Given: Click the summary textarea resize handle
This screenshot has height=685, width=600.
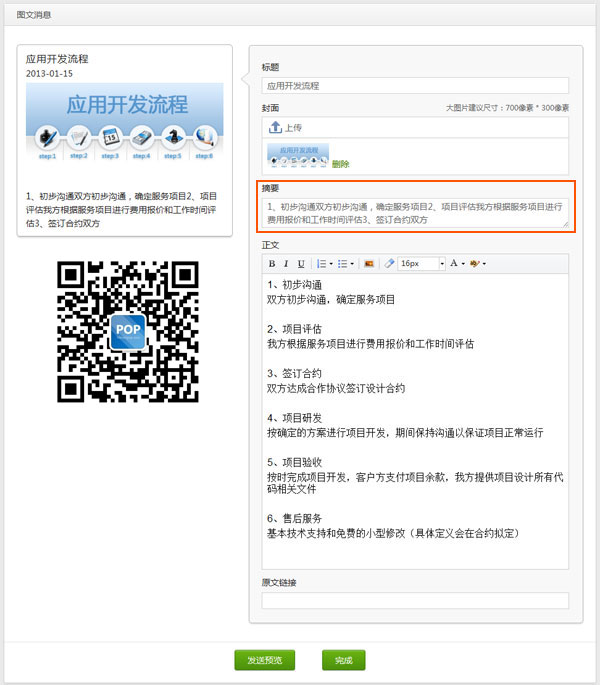Looking at the screenshot, I should point(565,224).
